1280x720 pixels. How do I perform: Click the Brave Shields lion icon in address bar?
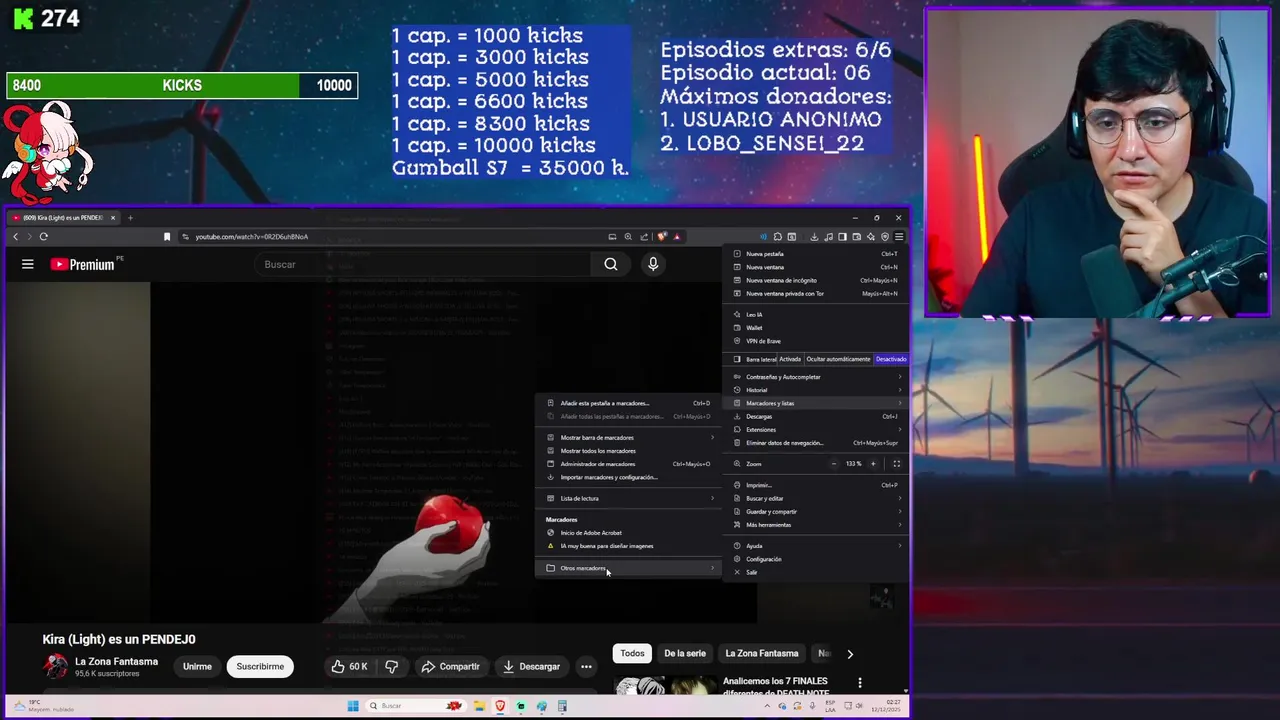[662, 237]
